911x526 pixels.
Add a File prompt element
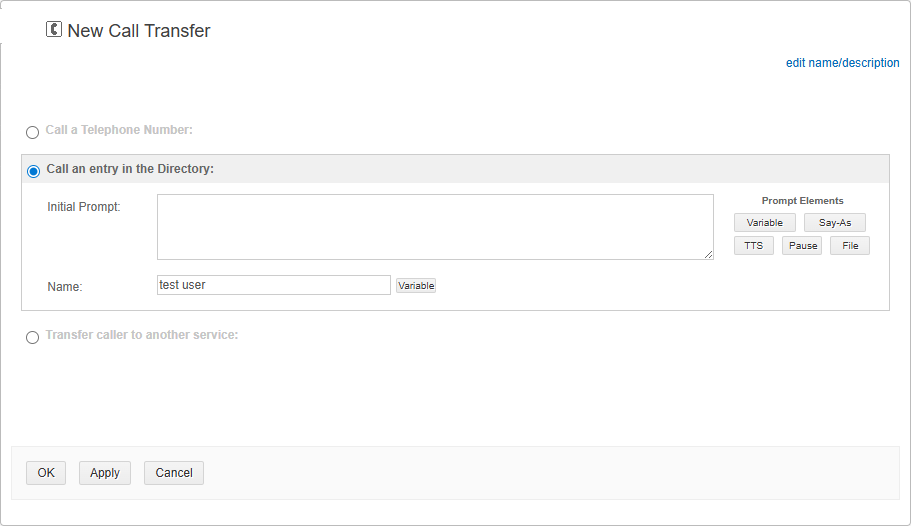tap(849, 246)
